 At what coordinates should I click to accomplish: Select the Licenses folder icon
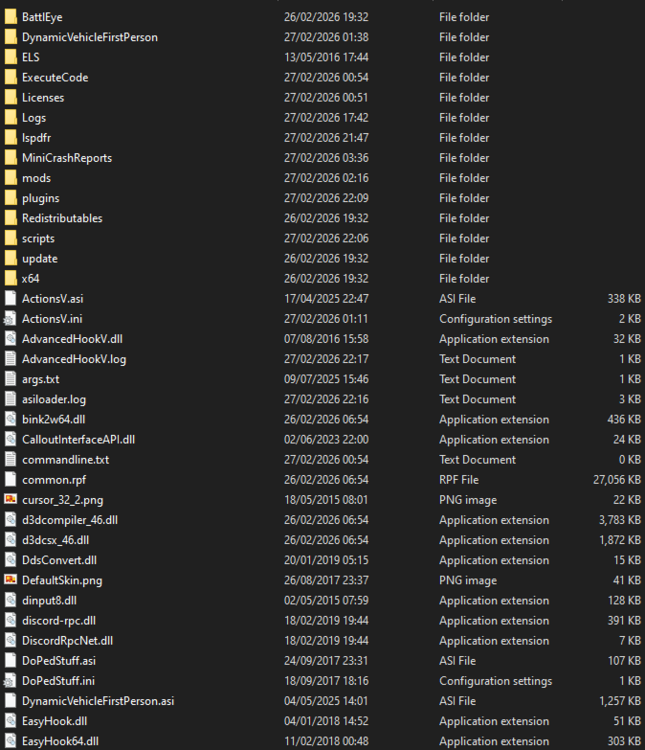(11, 97)
